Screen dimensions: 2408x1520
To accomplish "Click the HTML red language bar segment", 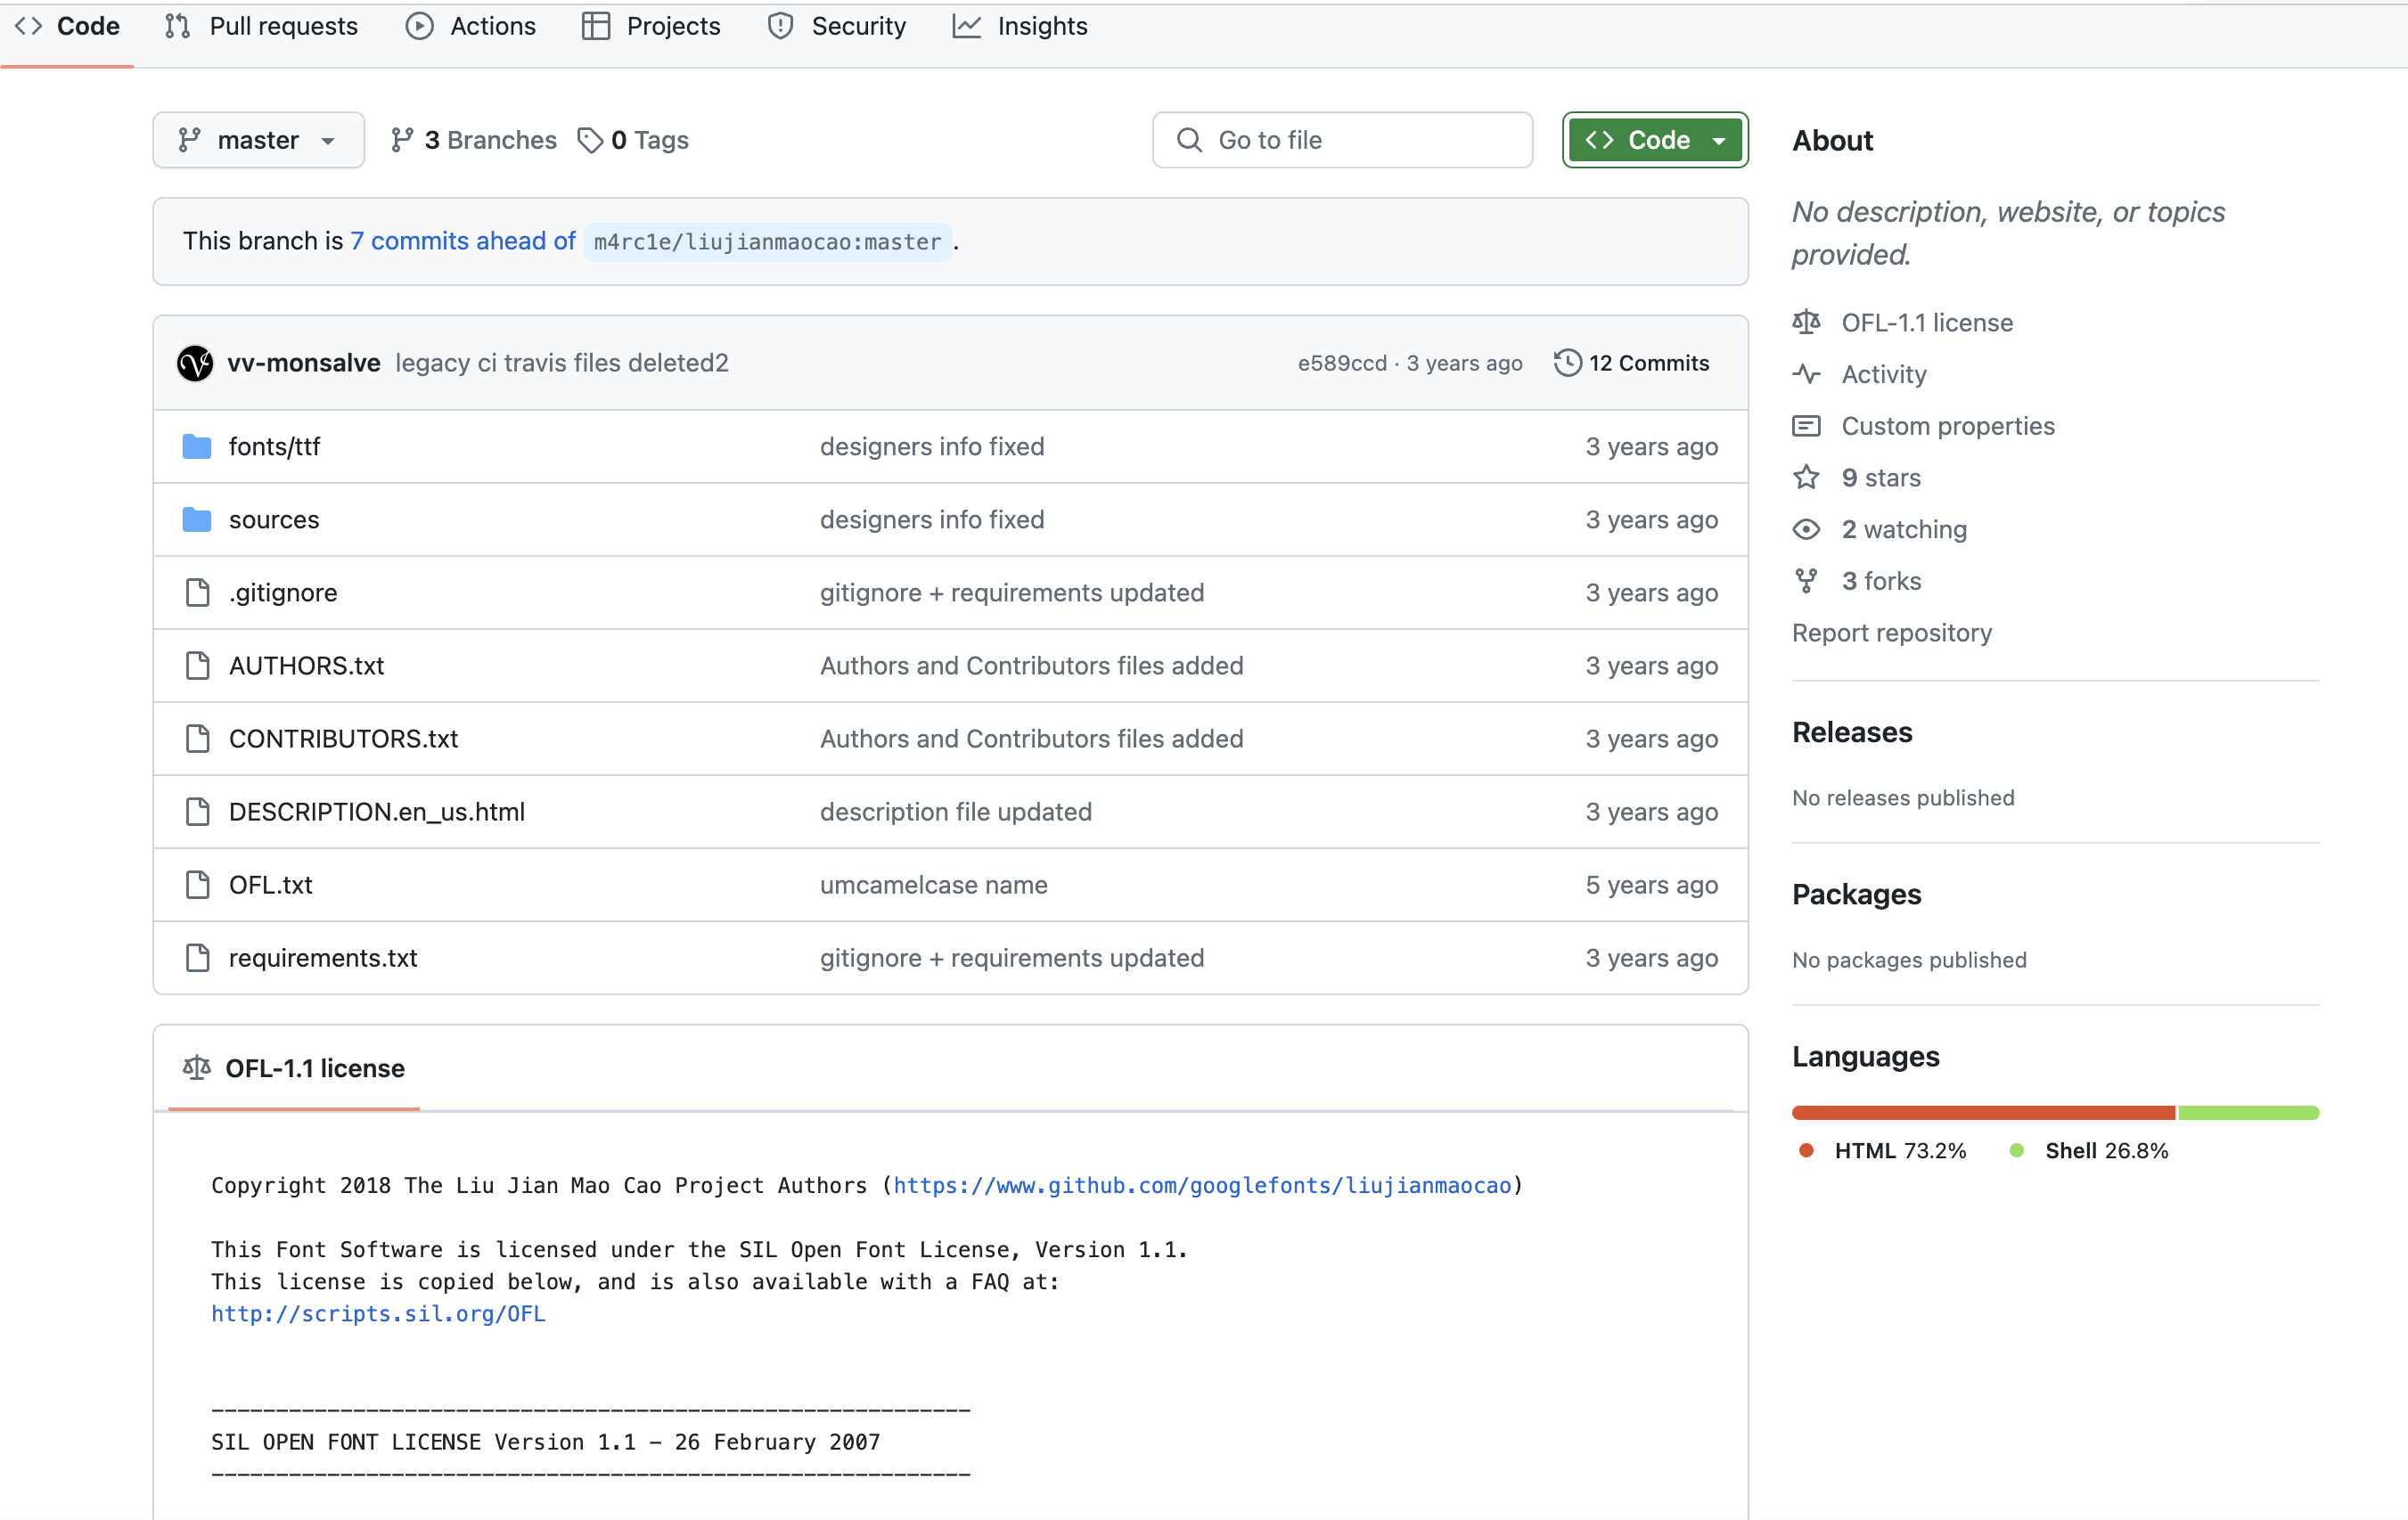I will (1982, 1113).
